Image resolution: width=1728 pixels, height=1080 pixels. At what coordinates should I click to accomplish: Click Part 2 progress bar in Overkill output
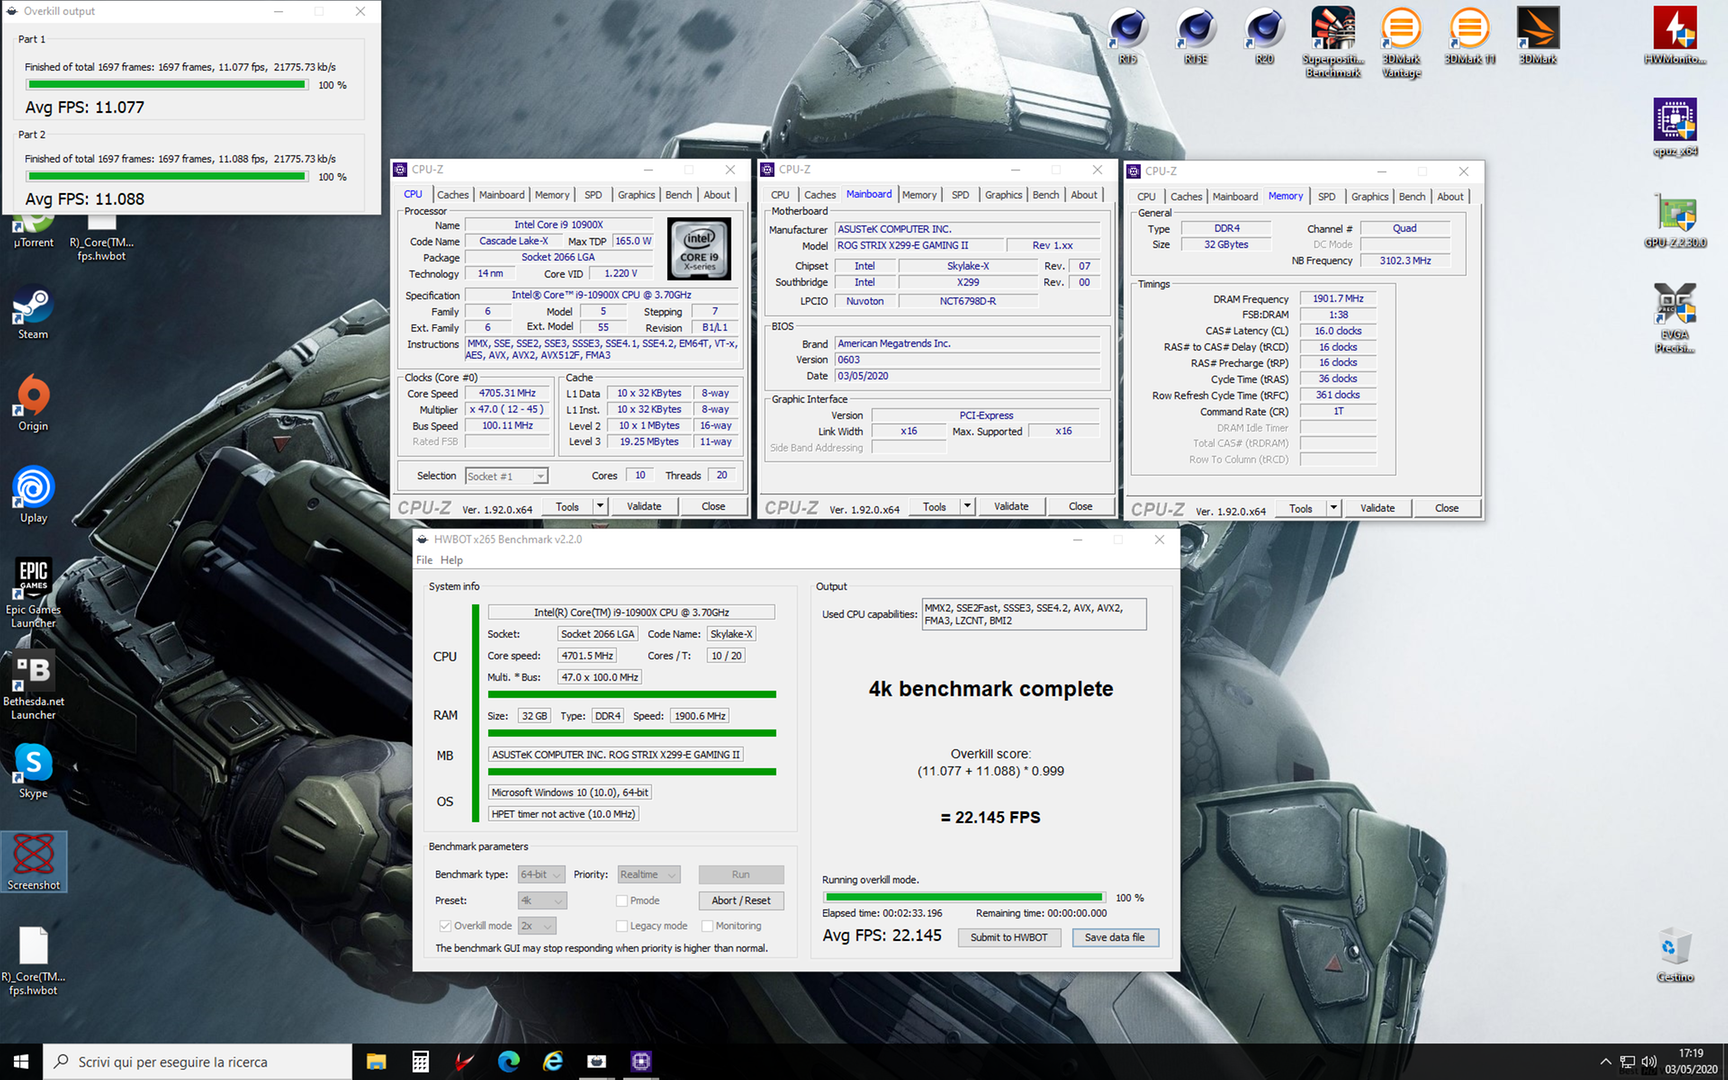coord(167,176)
